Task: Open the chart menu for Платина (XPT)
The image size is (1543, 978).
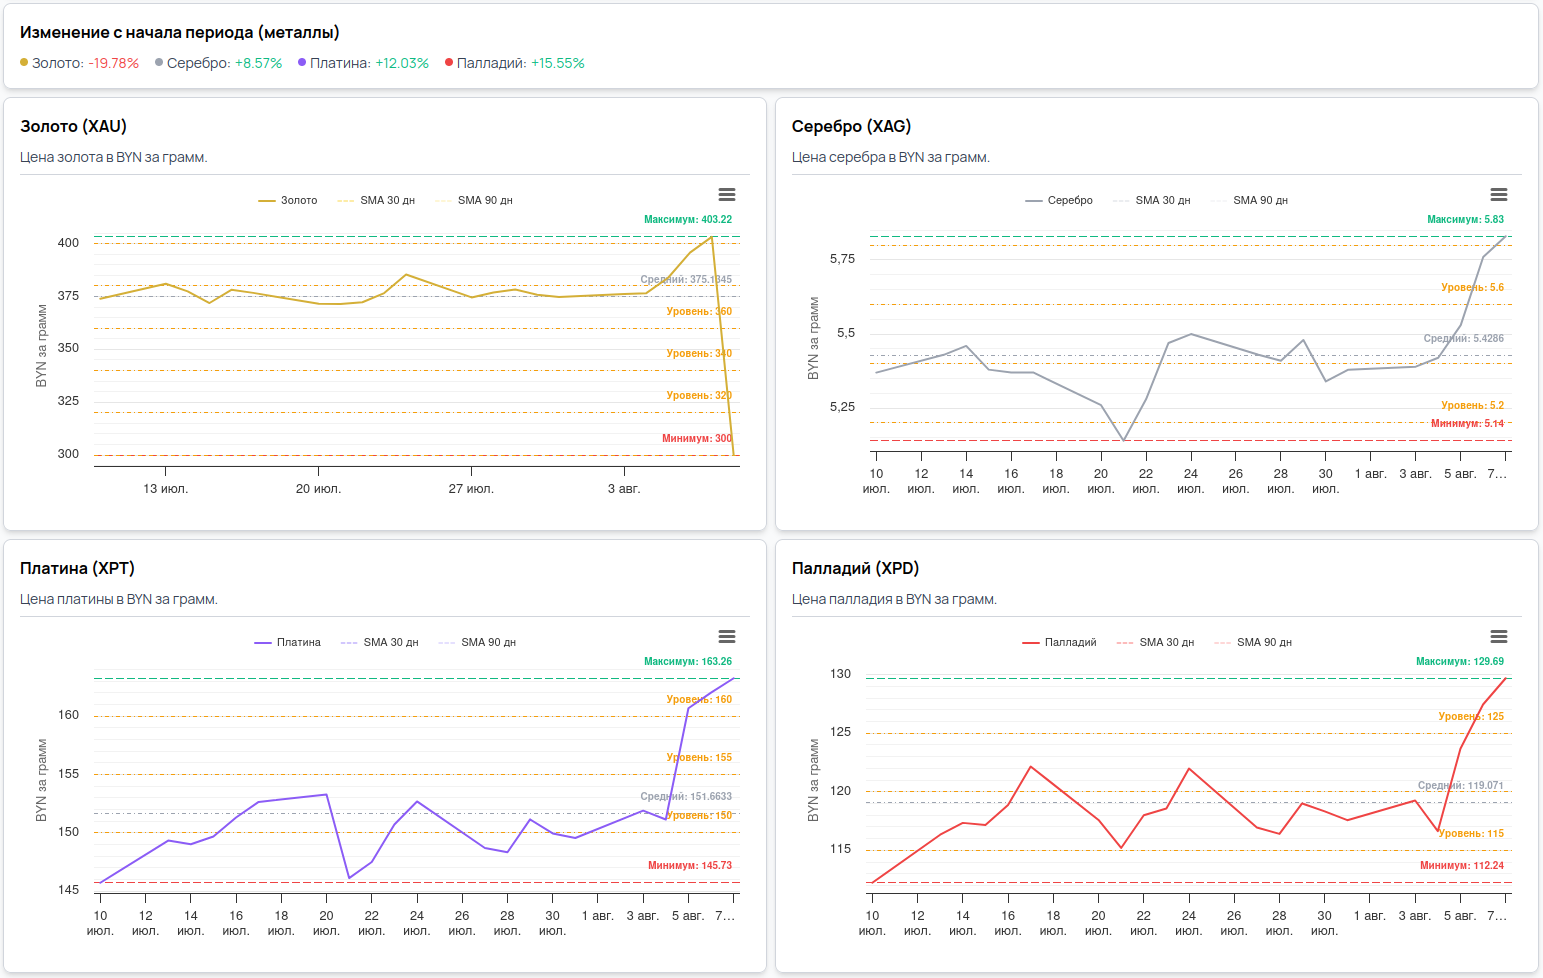Action: pyautogui.click(x=727, y=636)
